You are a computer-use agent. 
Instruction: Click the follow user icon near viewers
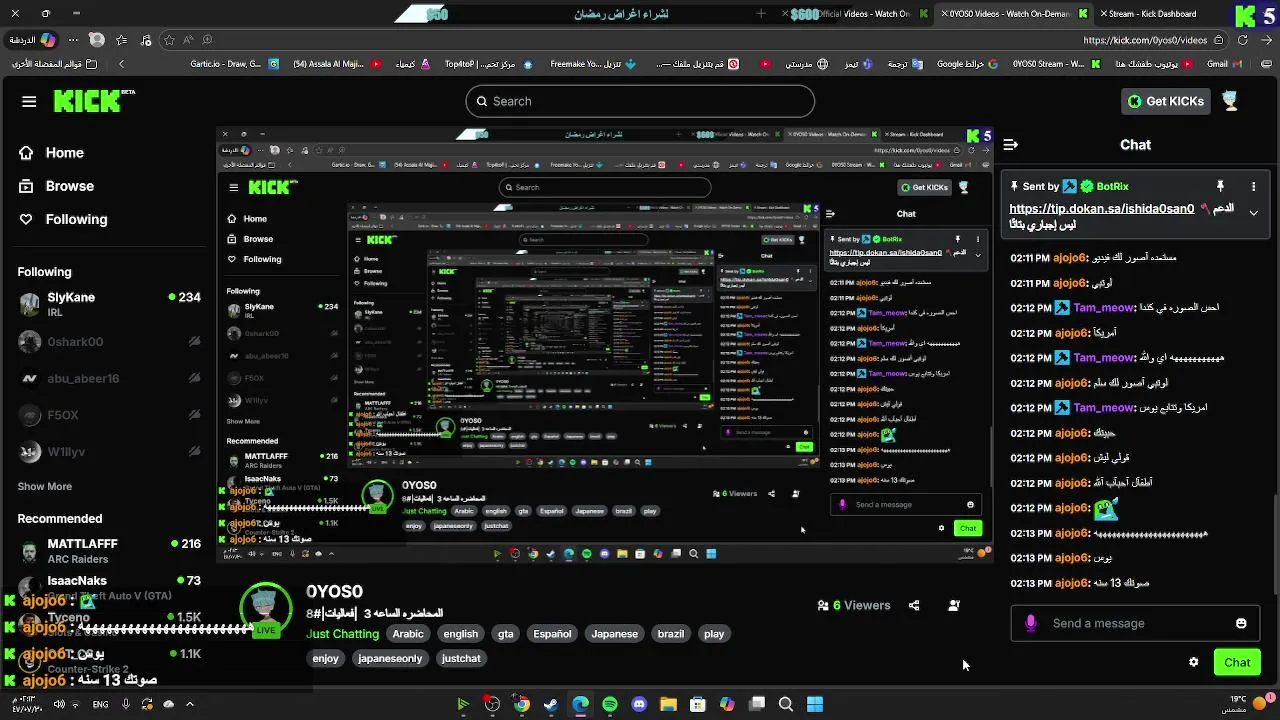954,605
